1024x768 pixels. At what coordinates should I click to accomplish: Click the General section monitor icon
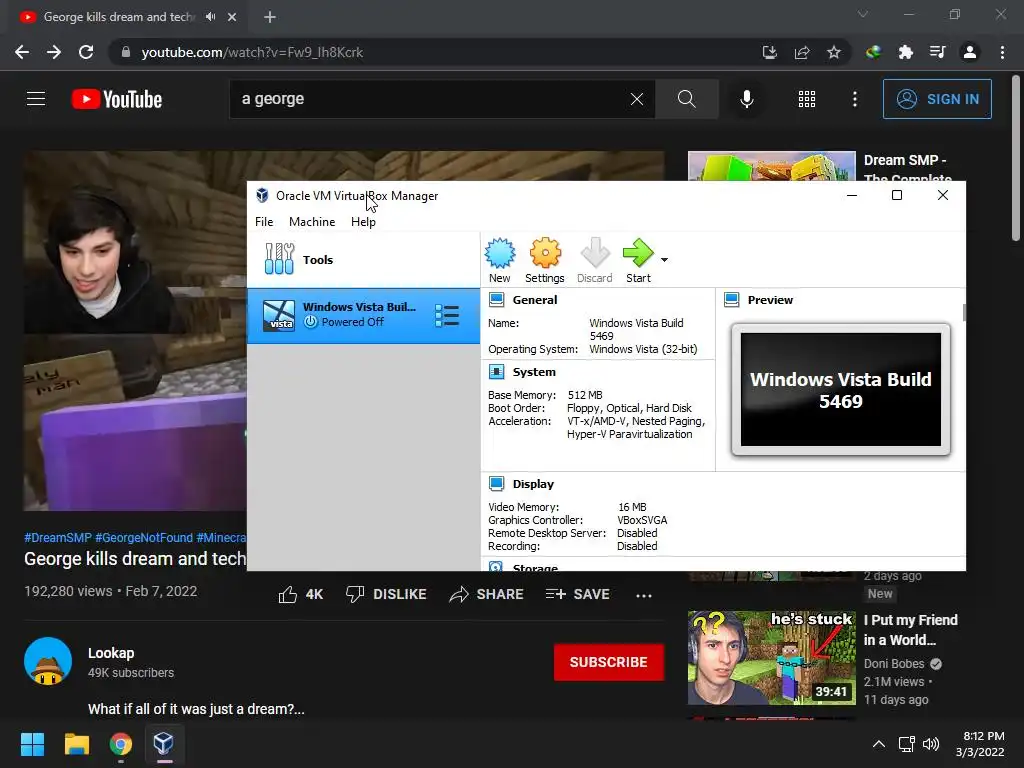pos(496,300)
